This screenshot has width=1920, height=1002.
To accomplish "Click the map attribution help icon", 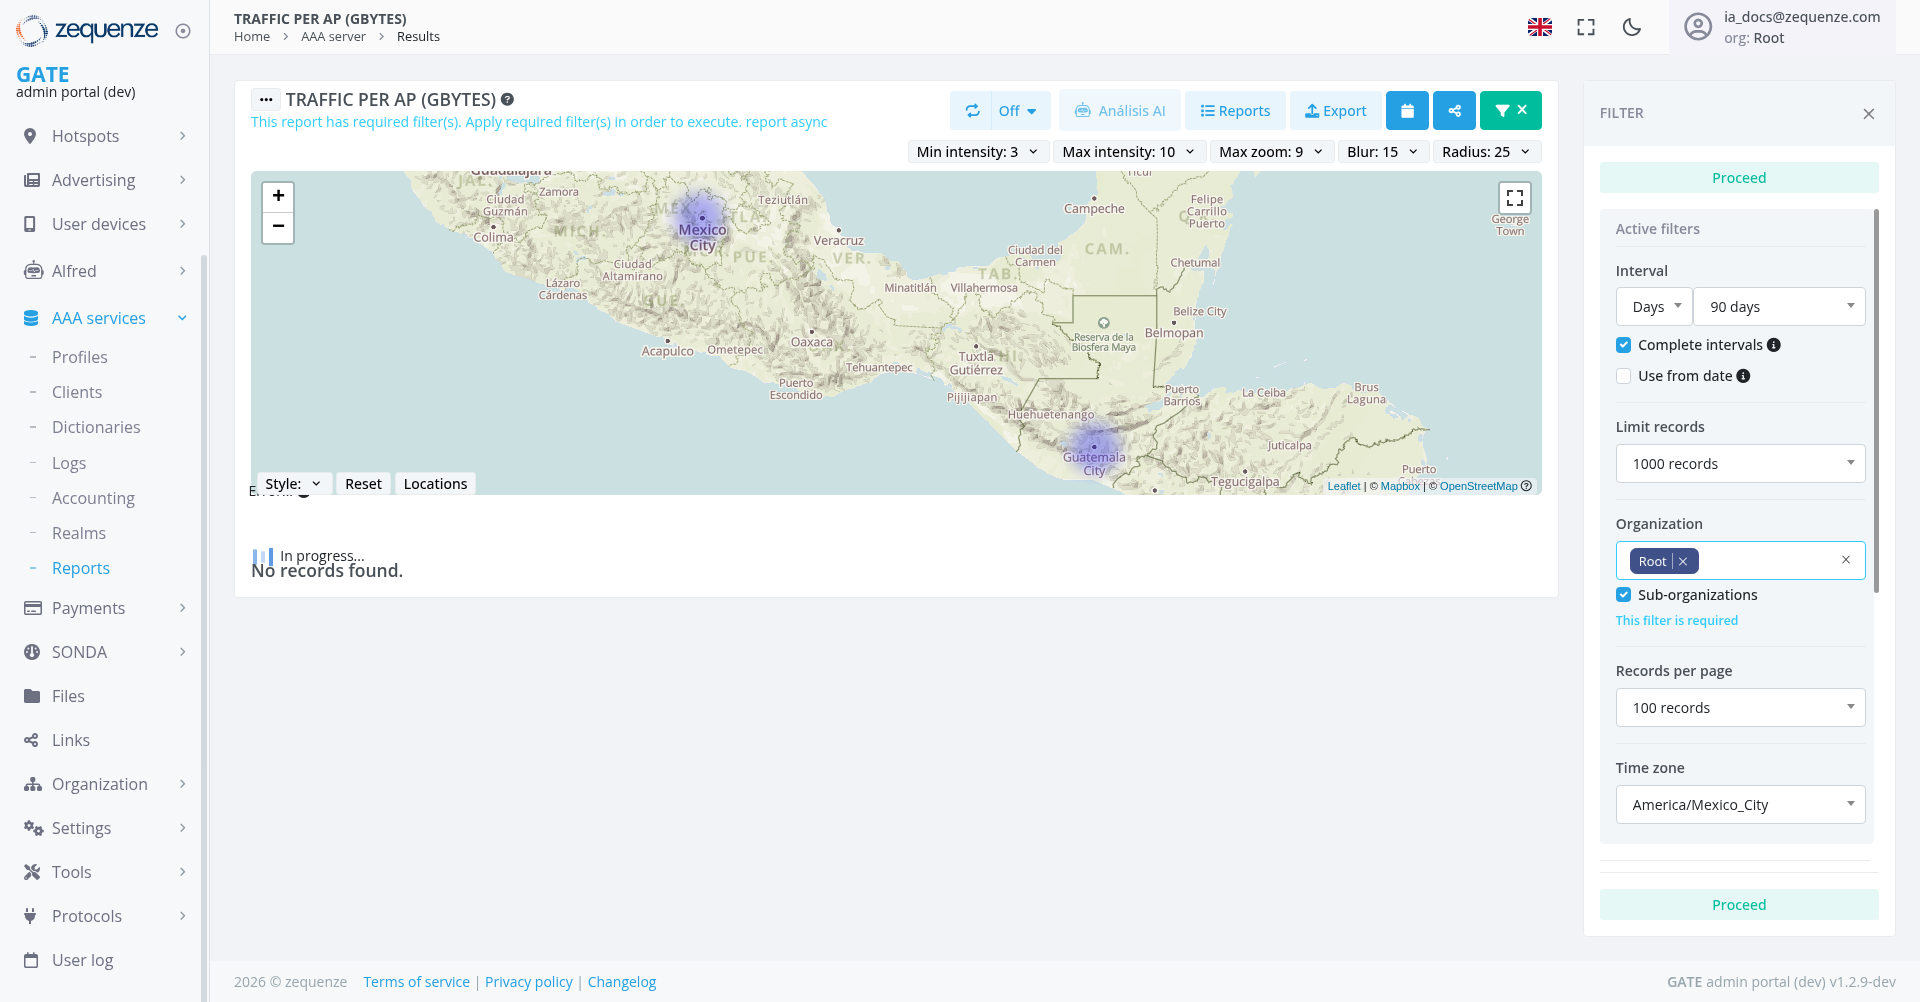I will [x=1526, y=486].
